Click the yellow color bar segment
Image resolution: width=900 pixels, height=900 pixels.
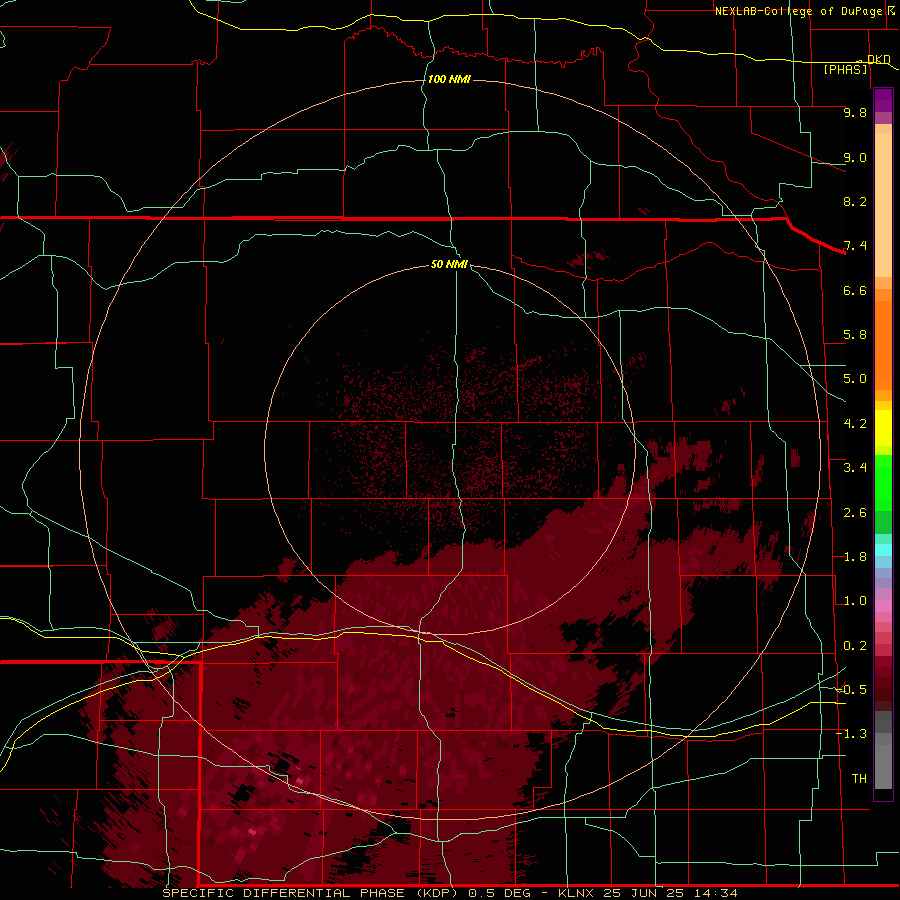(x=883, y=428)
